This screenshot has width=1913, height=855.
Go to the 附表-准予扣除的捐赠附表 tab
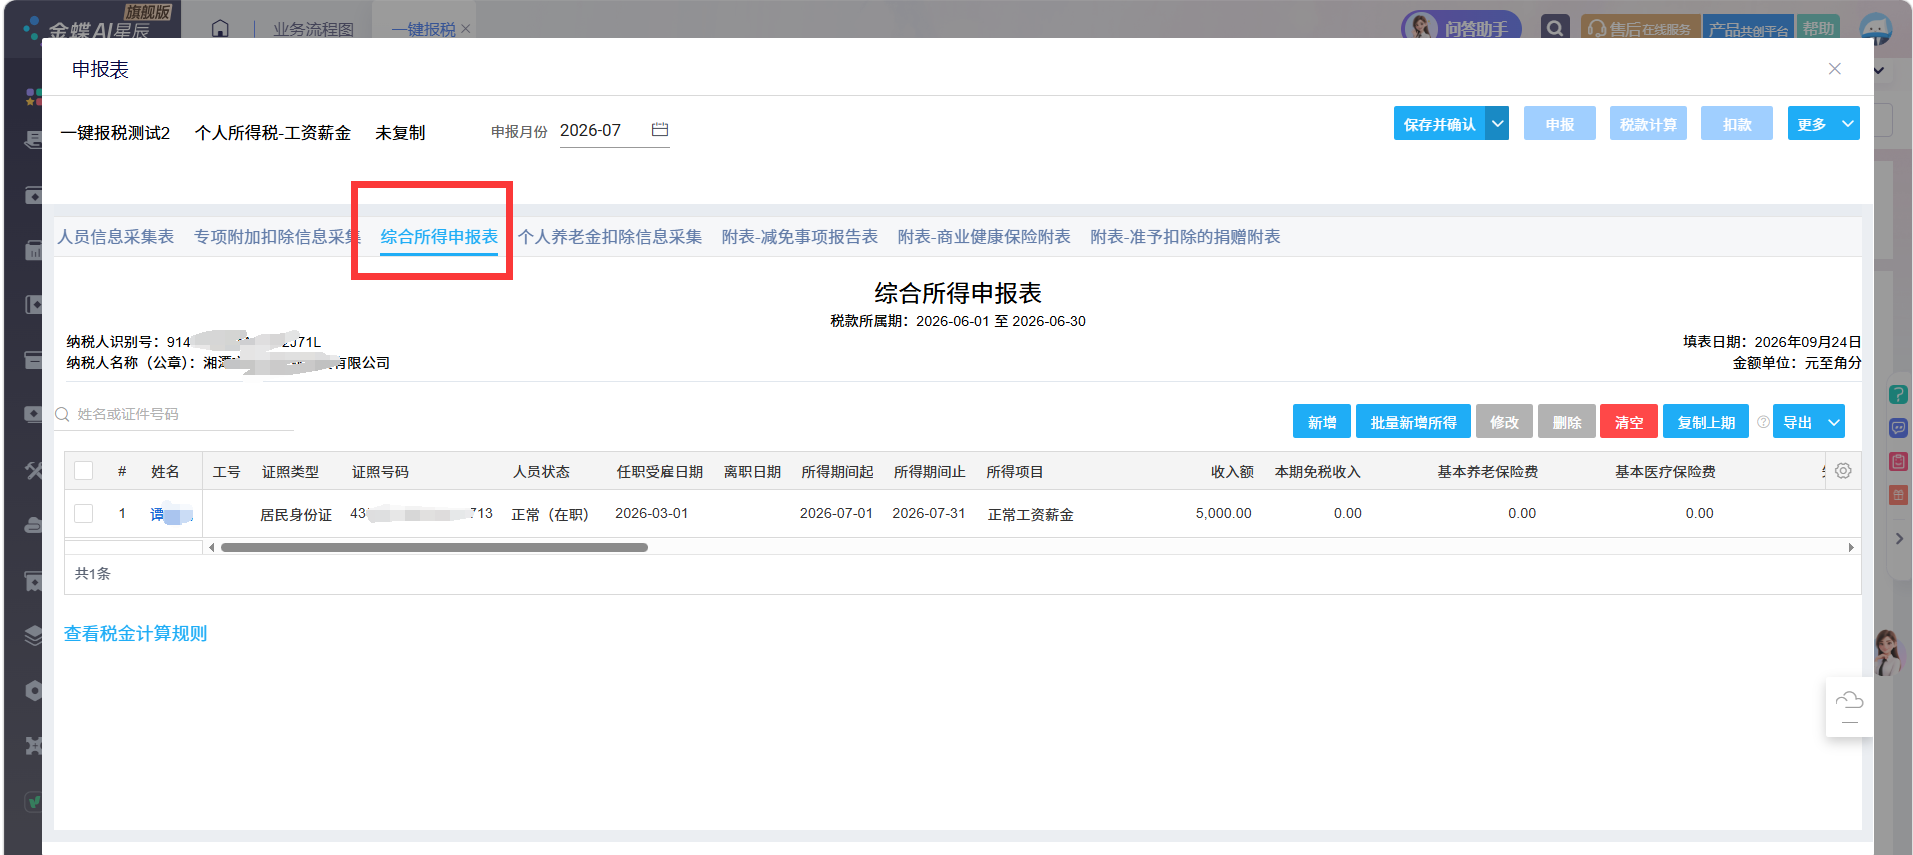point(1185,237)
